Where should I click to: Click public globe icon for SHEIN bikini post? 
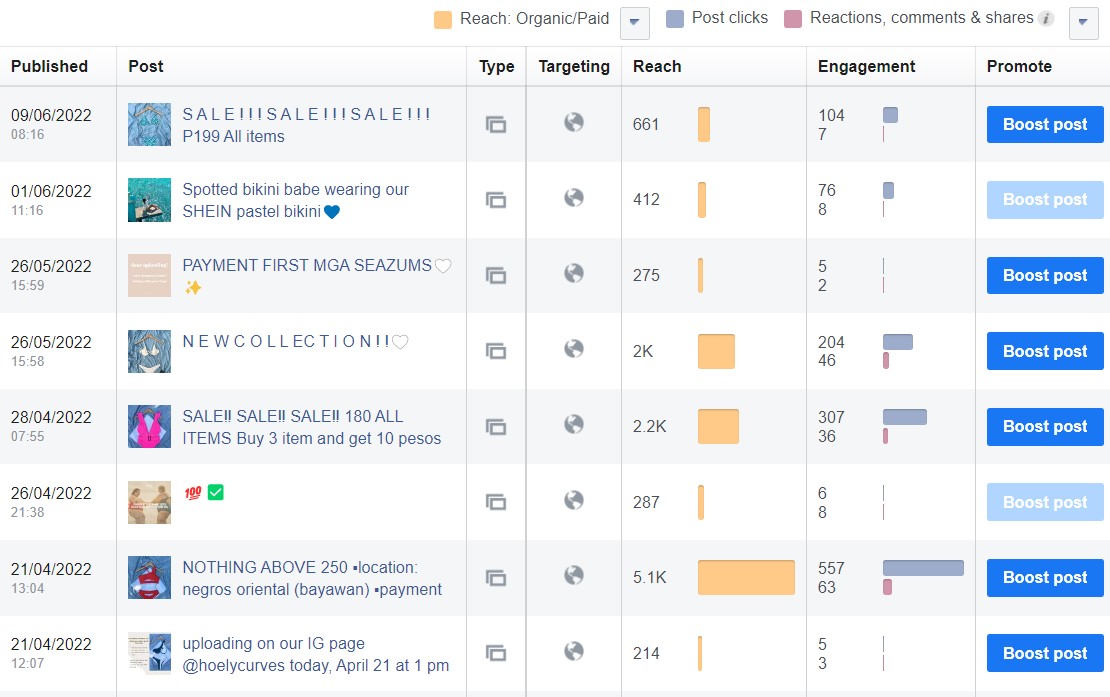(x=574, y=198)
